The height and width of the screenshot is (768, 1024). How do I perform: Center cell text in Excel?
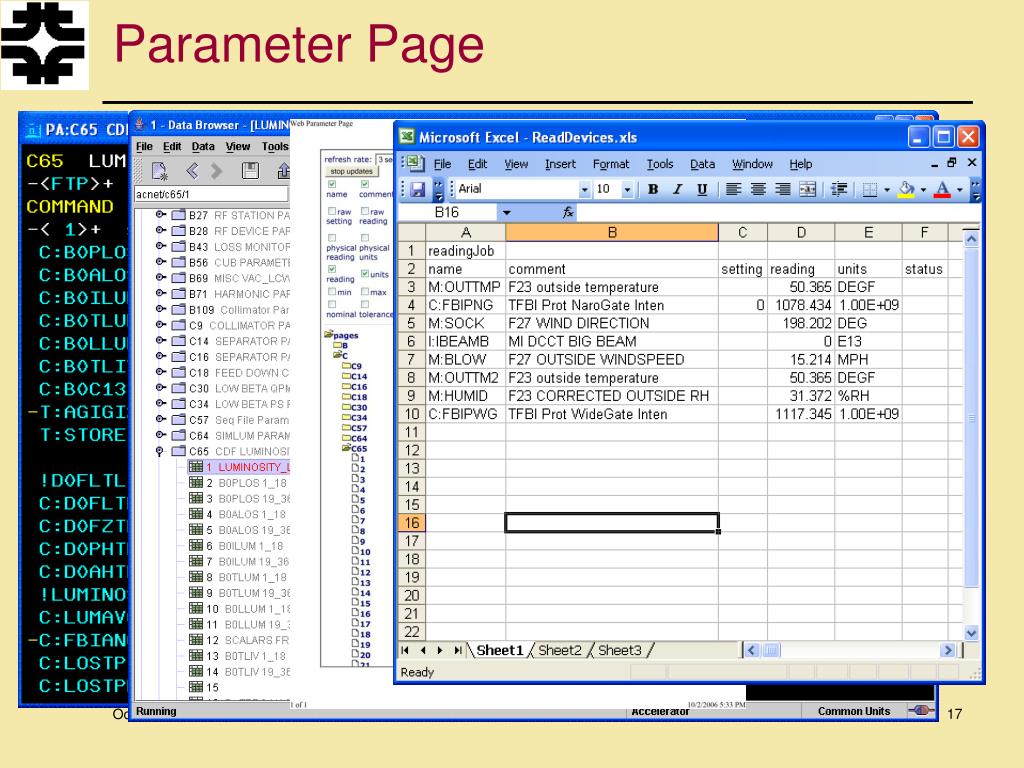coord(758,189)
